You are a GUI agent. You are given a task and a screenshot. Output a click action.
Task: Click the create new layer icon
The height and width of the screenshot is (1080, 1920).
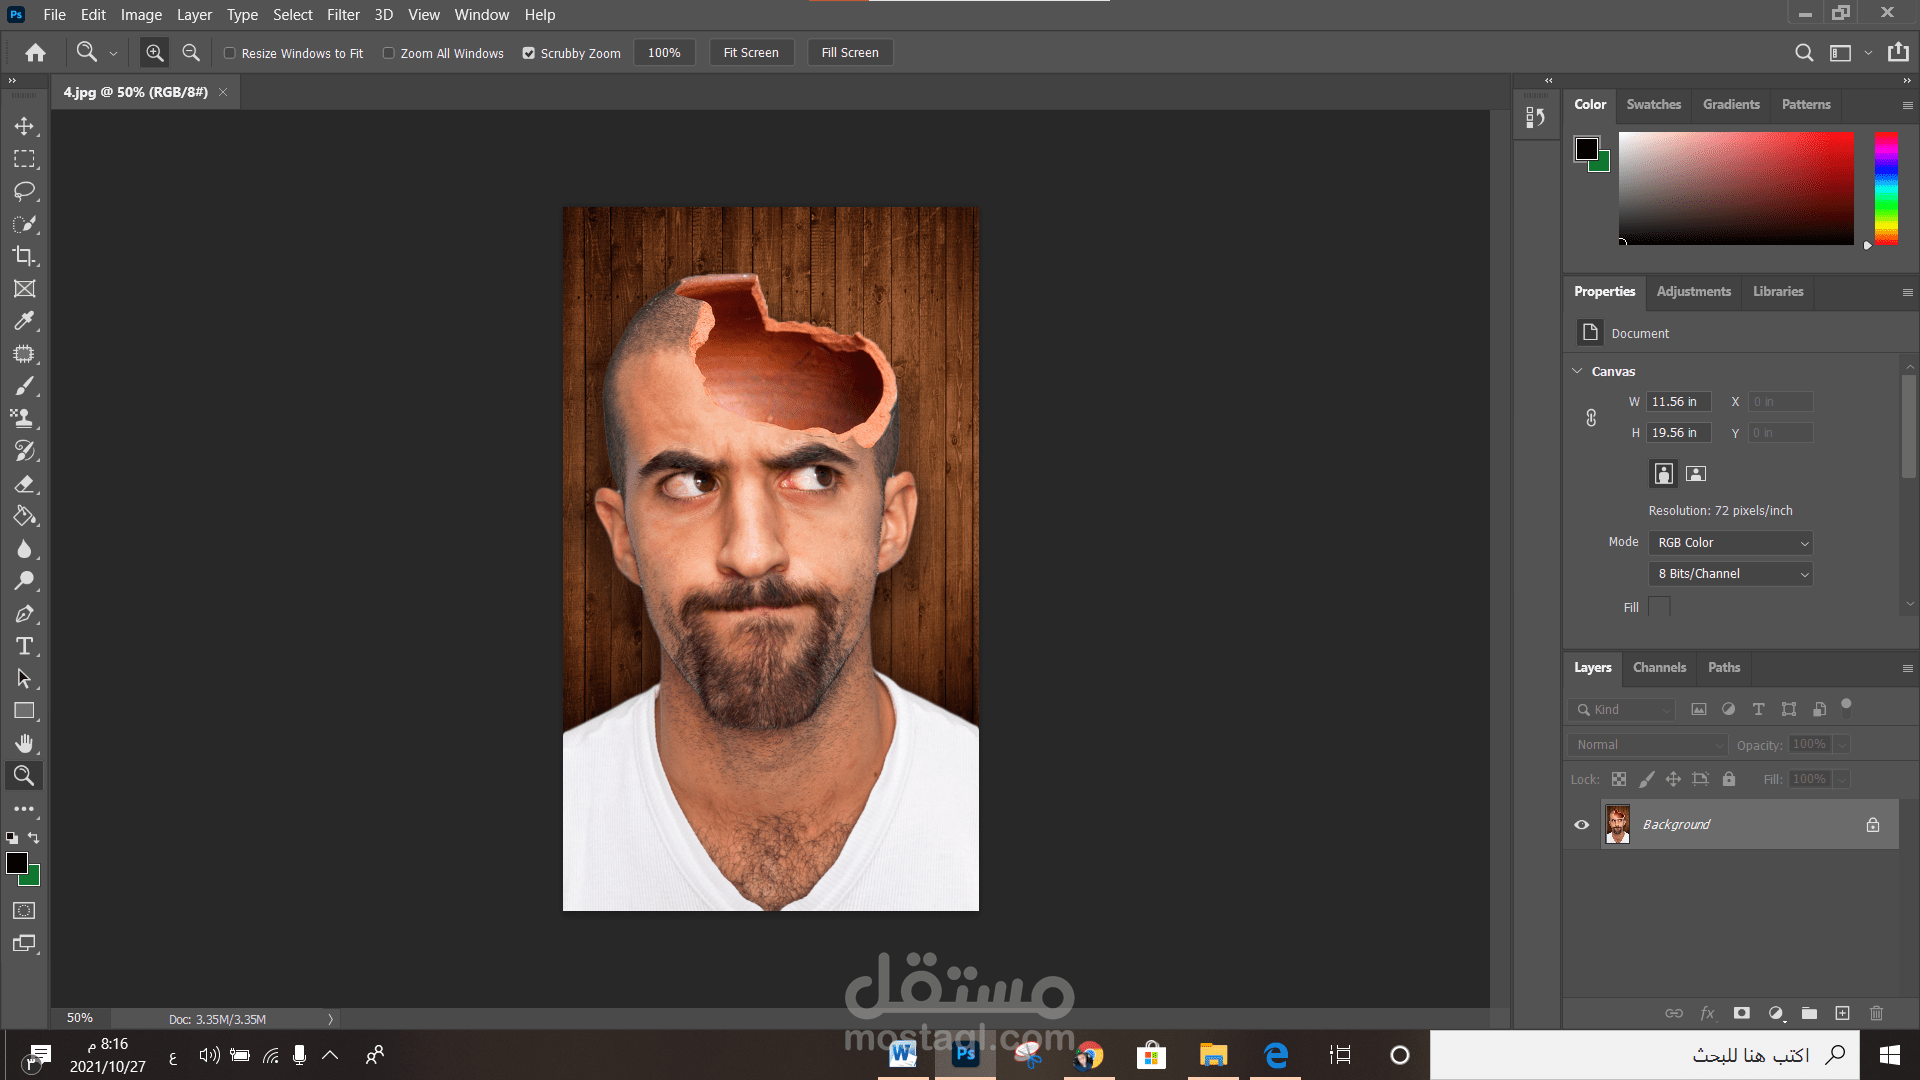[1842, 1013]
